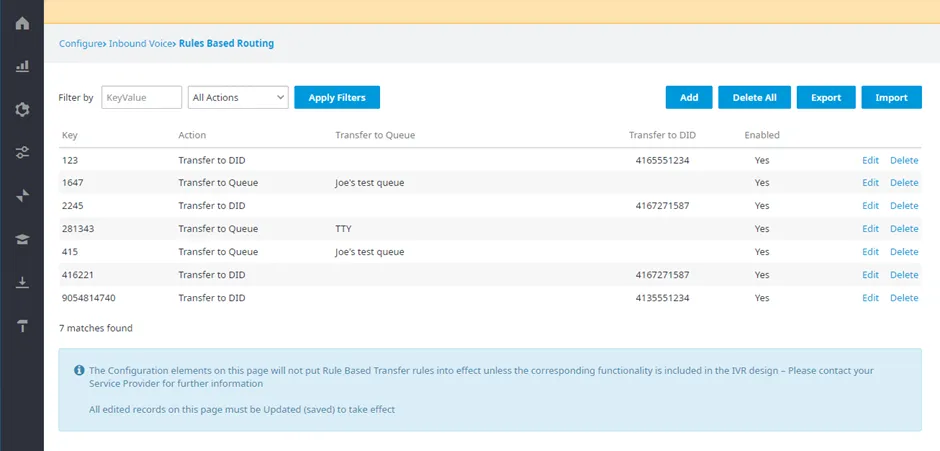Delete the rule with key 415

(904, 251)
